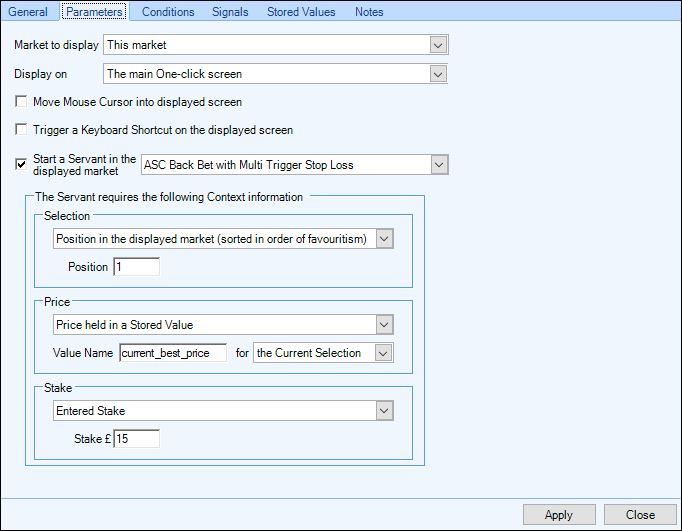Select the Signals tab
Image resolution: width=682 pixels, height=531 pixels.
(230, 12)
